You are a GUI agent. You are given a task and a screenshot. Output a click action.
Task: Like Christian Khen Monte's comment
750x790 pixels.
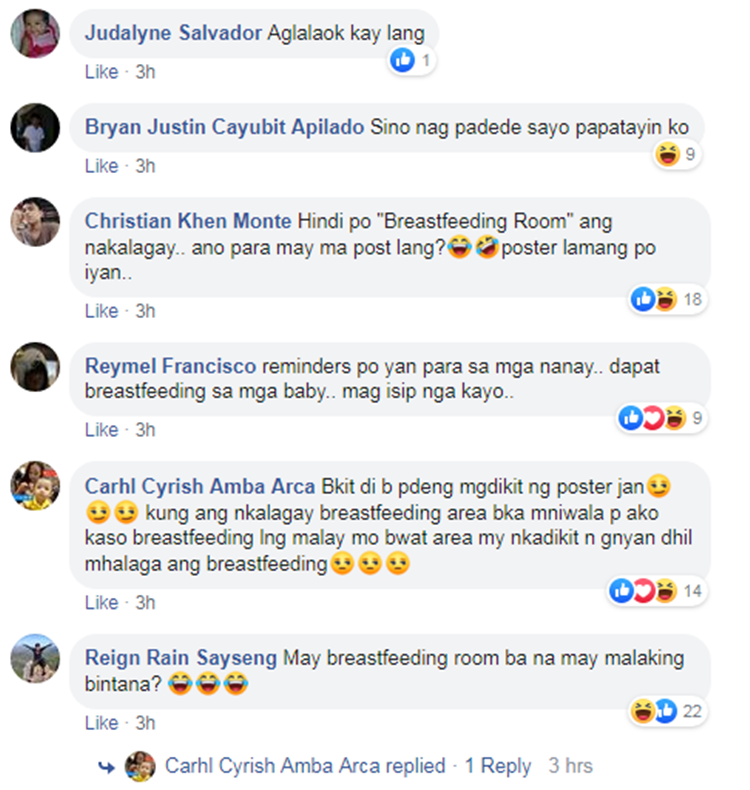[x=101, y=311]
